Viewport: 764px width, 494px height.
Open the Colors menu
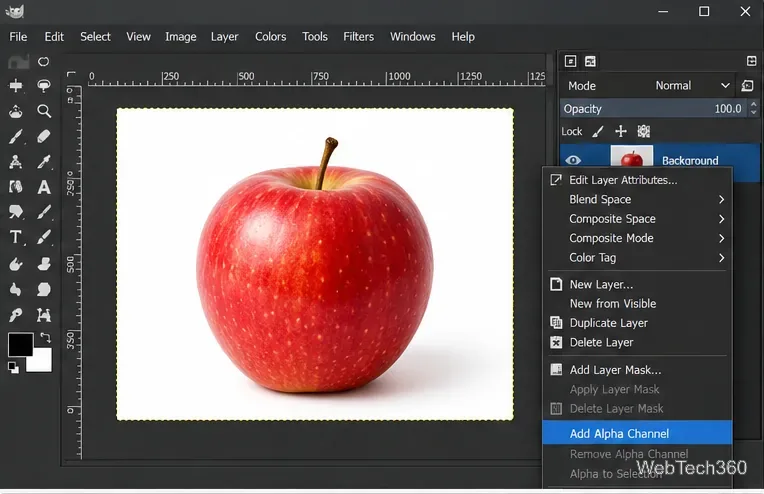(270, 37)
